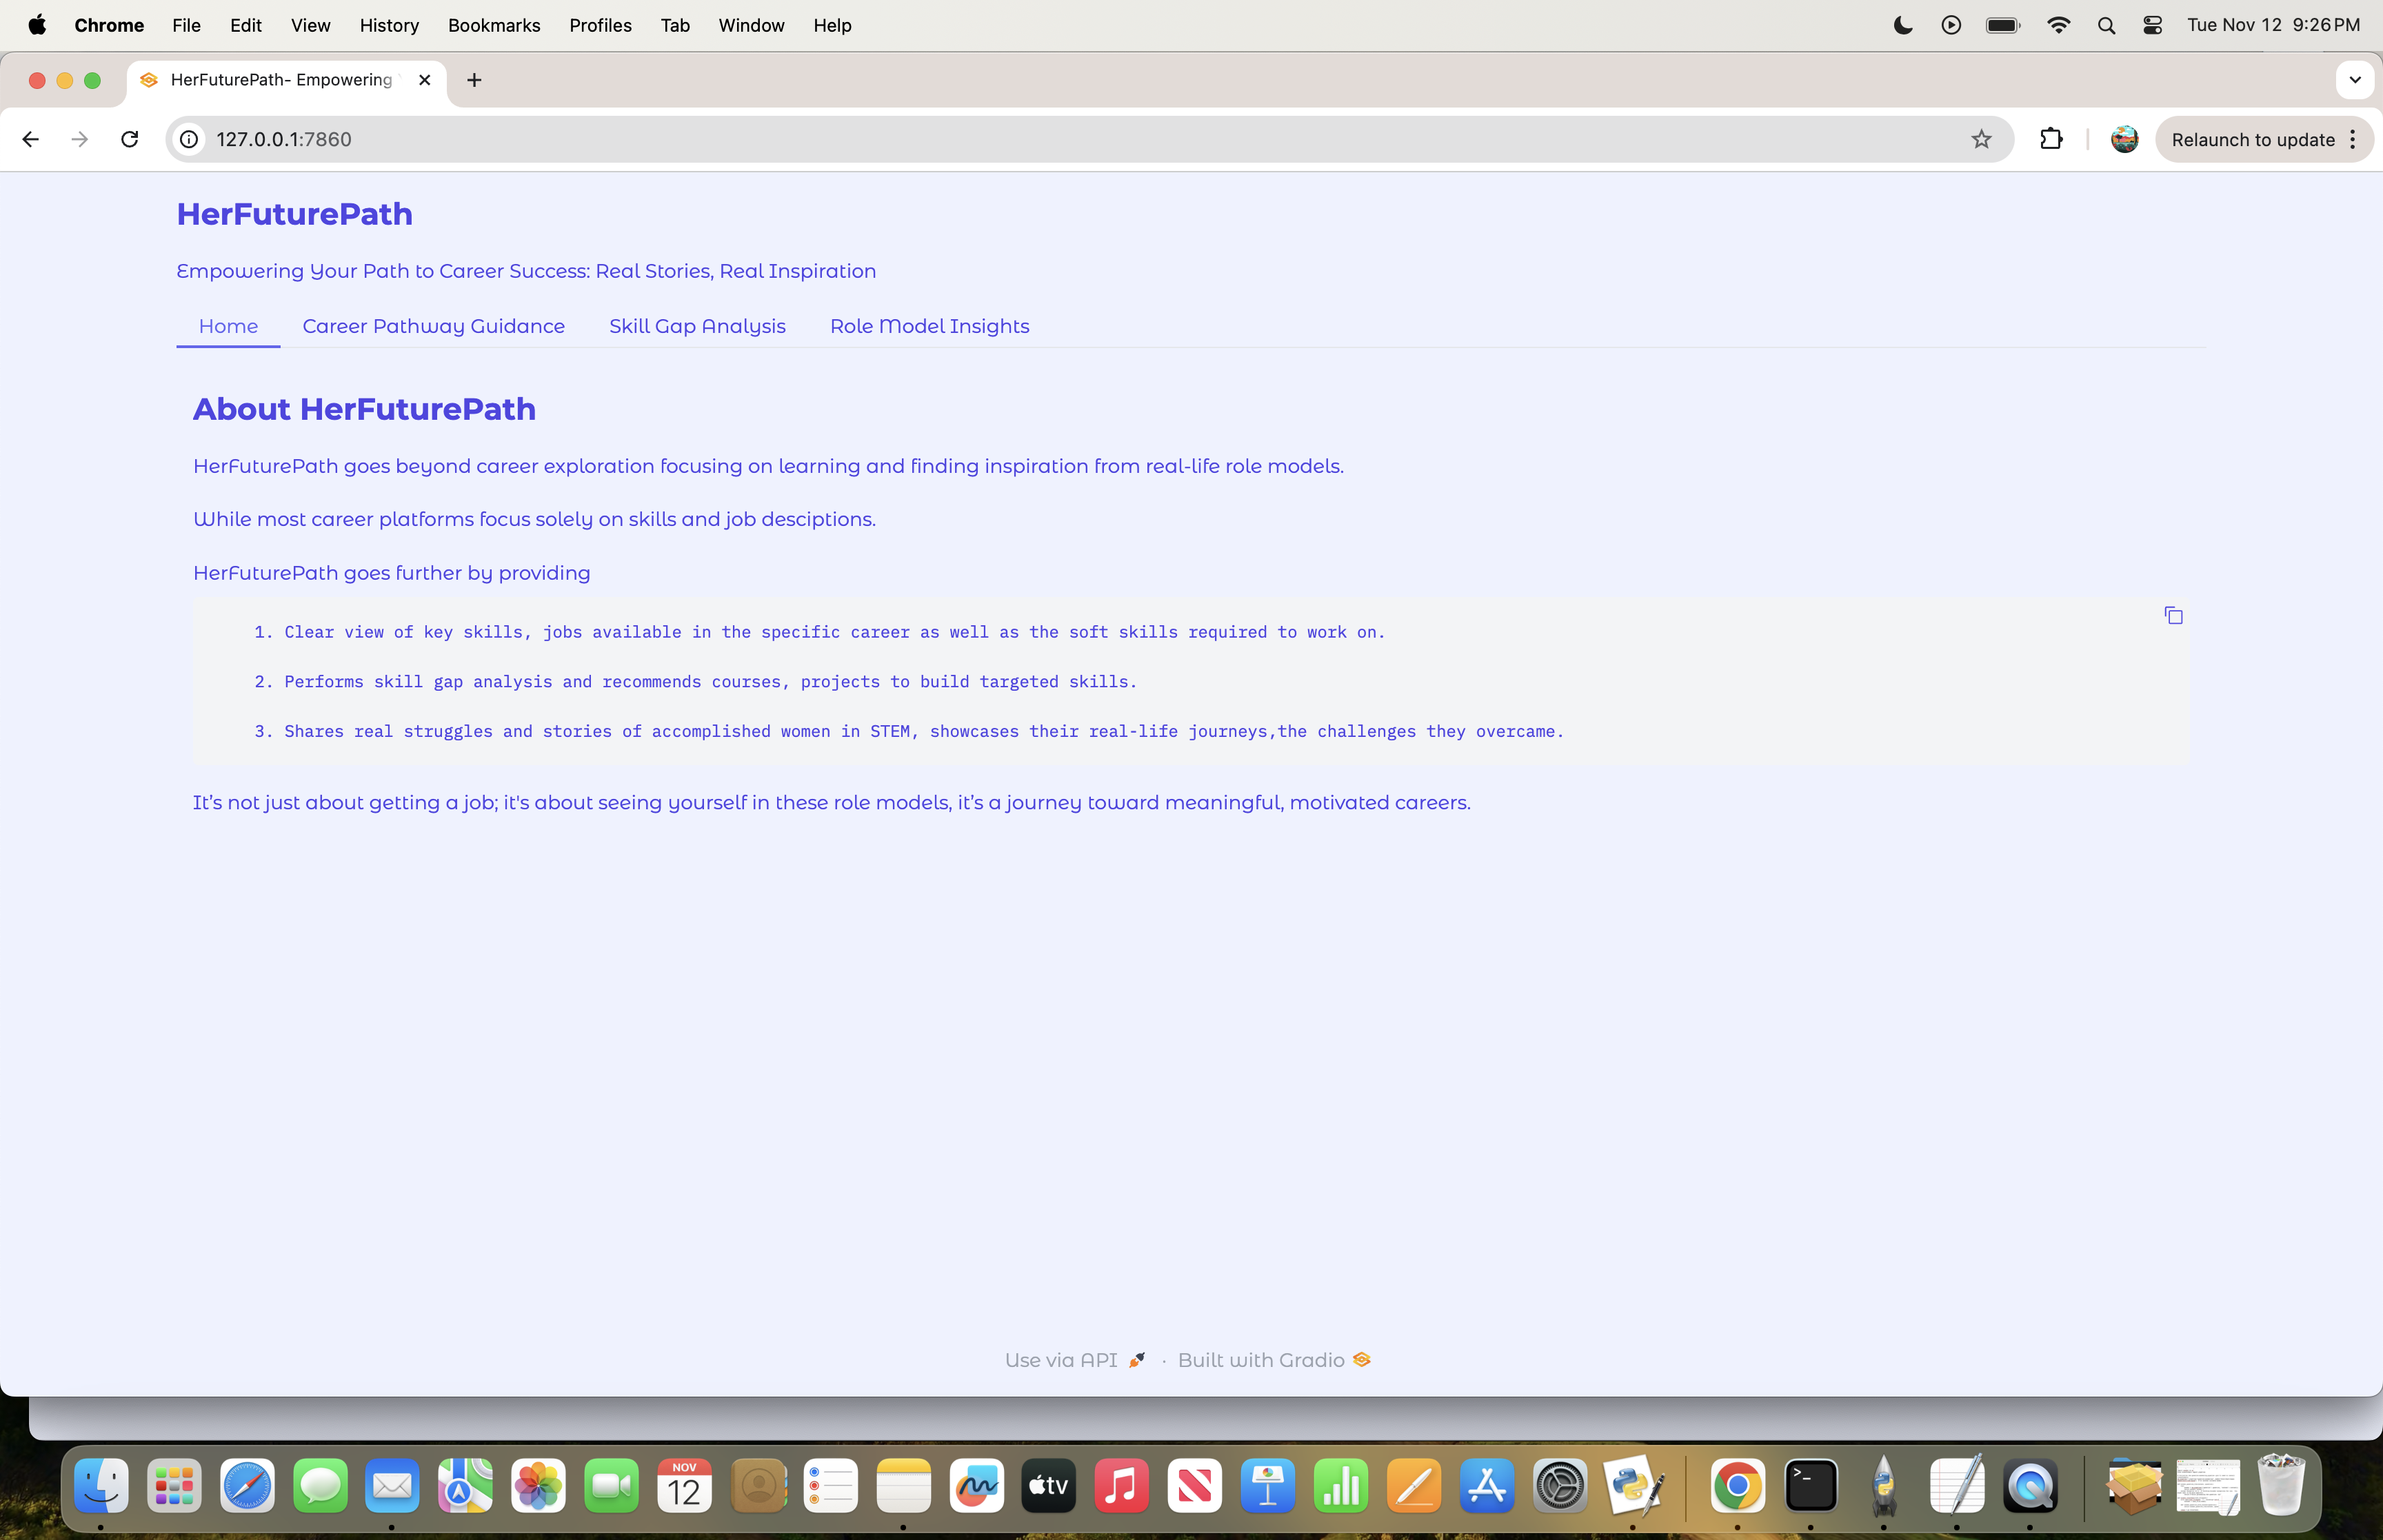Select the Role Model Insights tab
The width and height of the screenshot is (2383, 1540).
(929, 326)
